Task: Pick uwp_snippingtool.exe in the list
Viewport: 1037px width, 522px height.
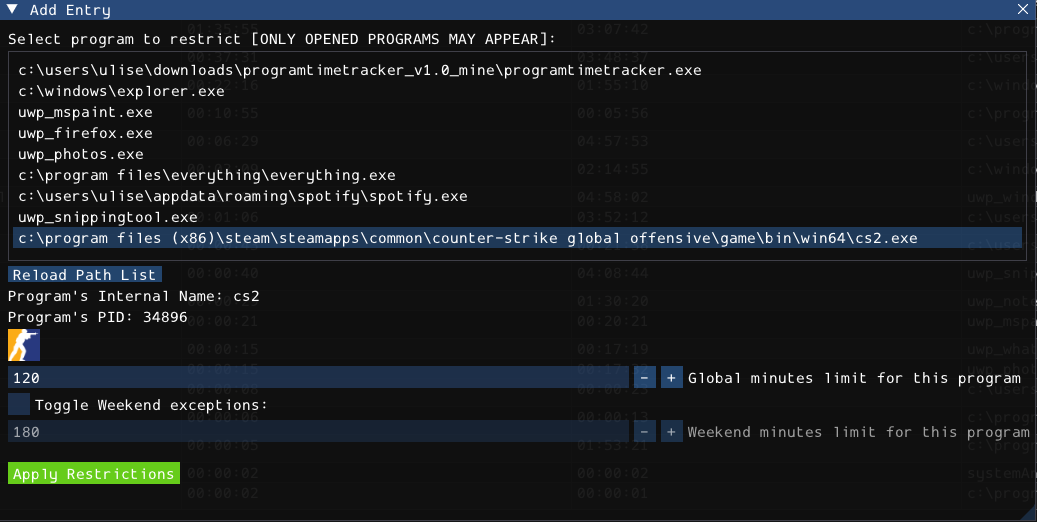Action: coord(517,217)
